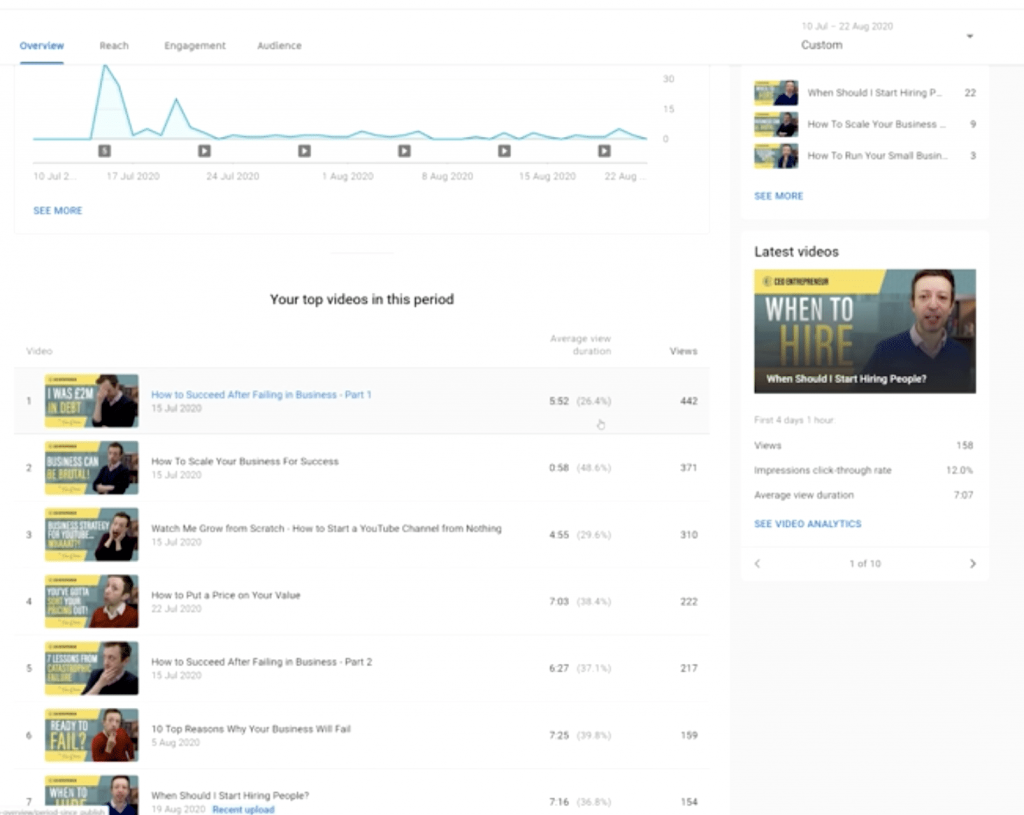This screenshot has width=1024, height=815.
Task: Click SEE MORE in the top videos side panel
Action: (778, 196)
